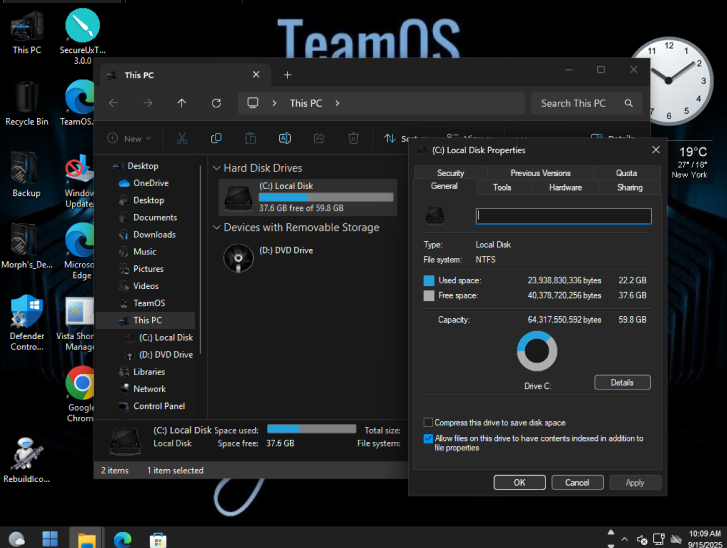The height and width of the screenshot is (548, 727).
Task: Launch Microsoft Edge from taskbar
Action: [x=122, y=539]
